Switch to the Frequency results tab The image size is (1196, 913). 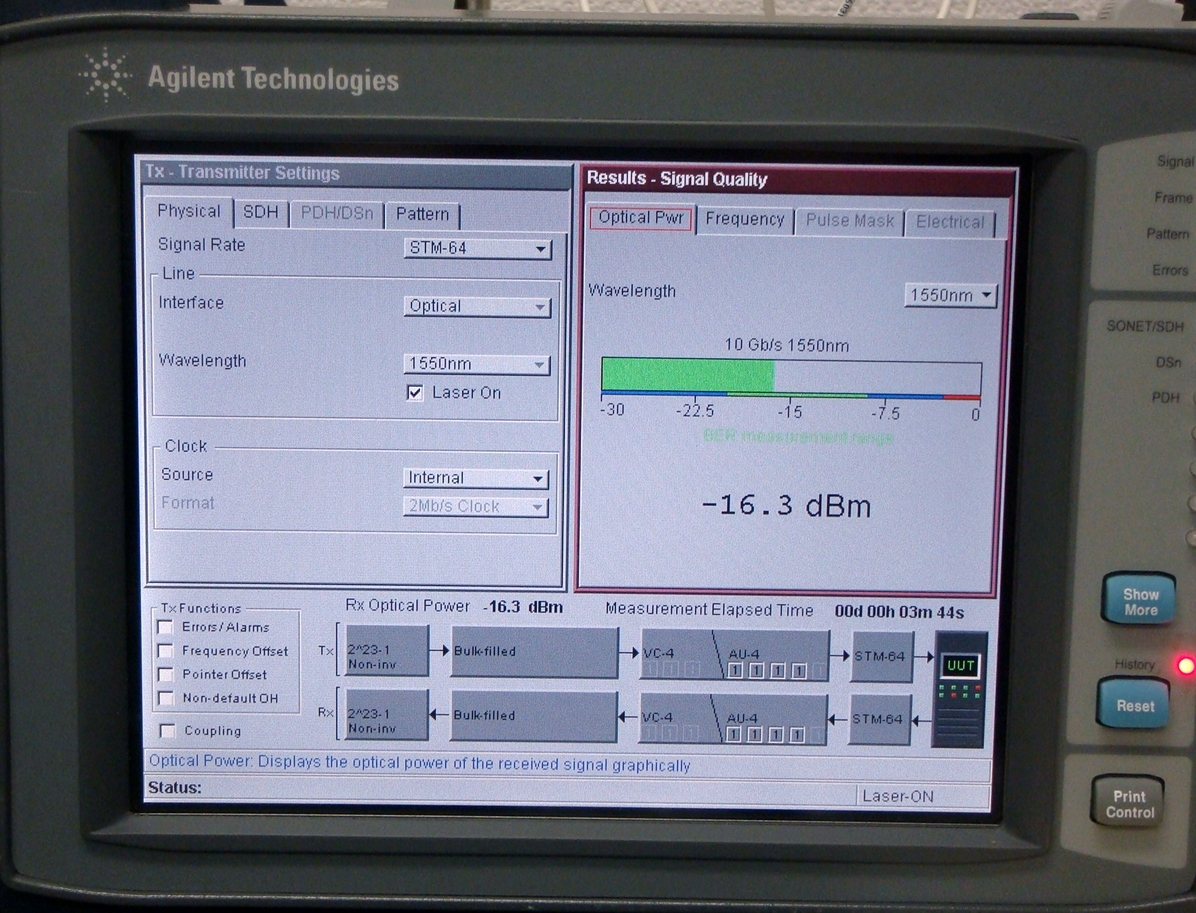tap(744, 220)
